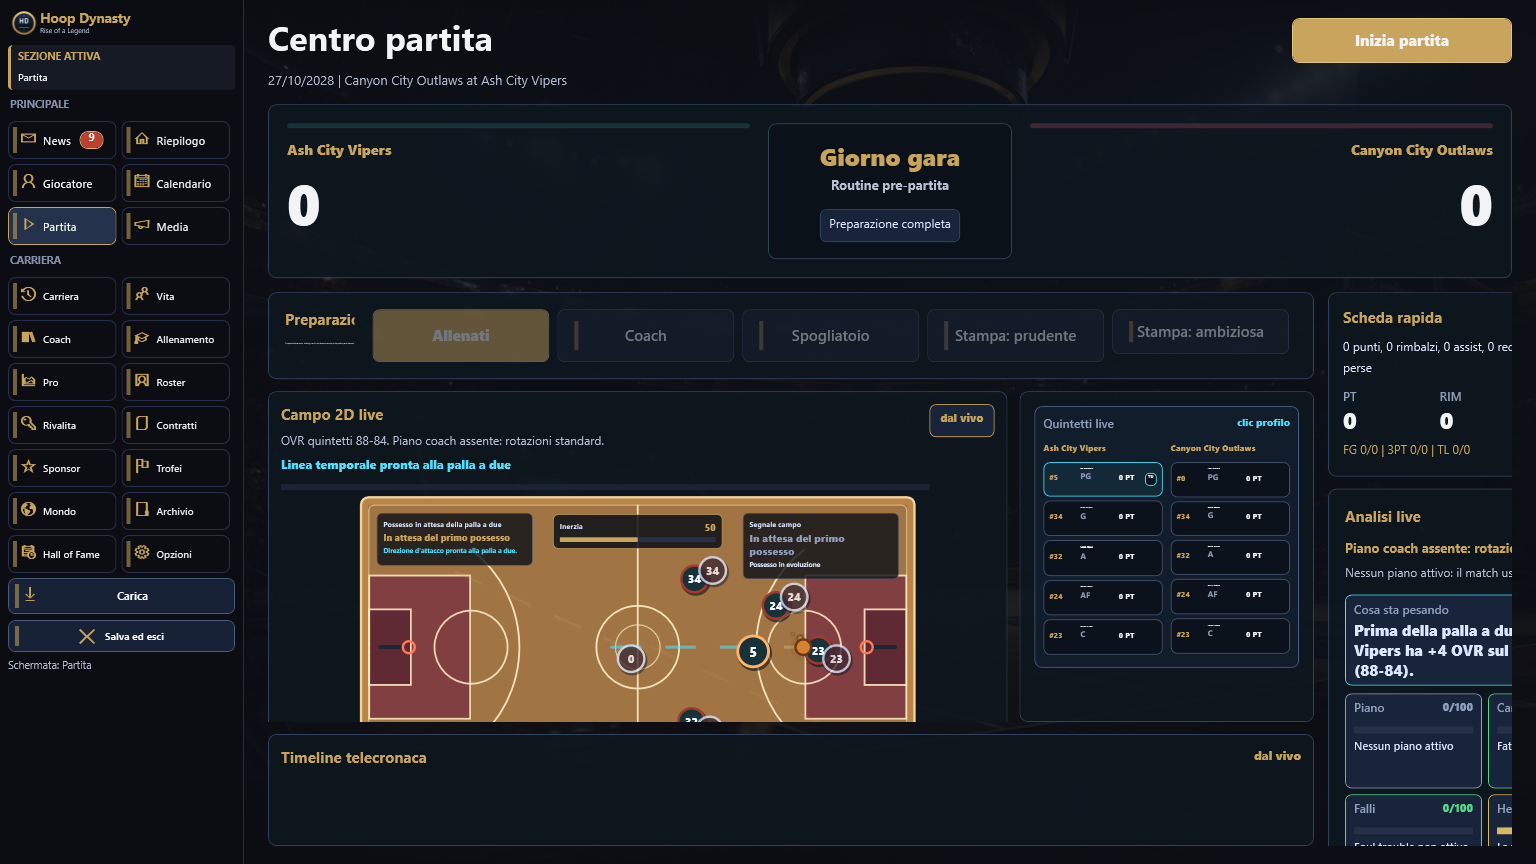
Task: Open the Sponsor star icon
Action: (28, 467)
